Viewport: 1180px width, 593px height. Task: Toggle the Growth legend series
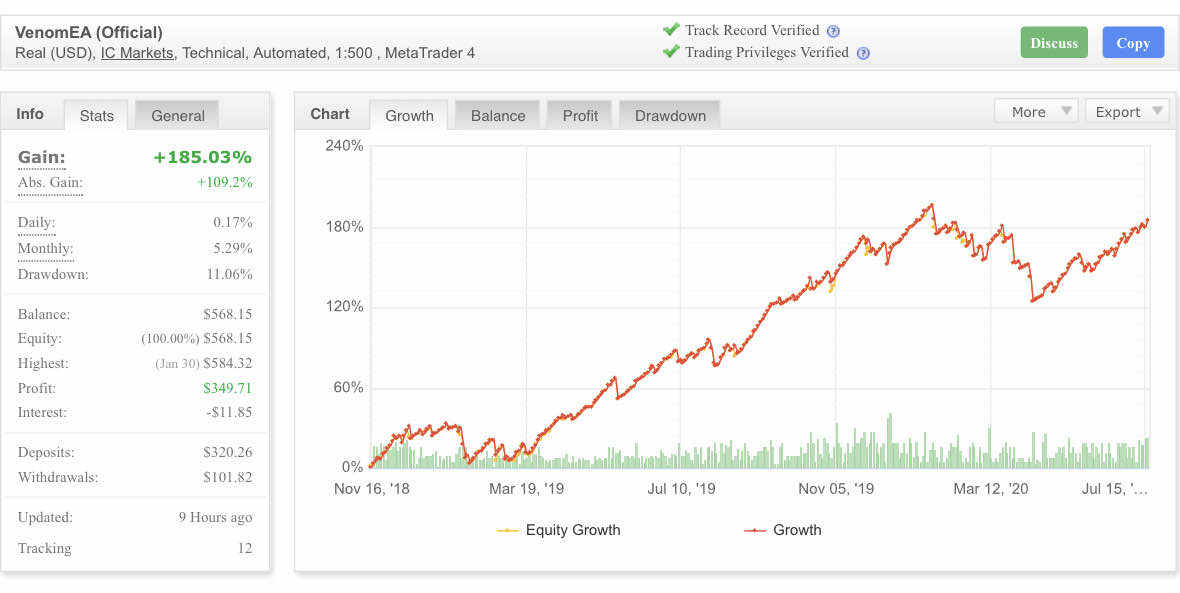click(x=783, y=530)
